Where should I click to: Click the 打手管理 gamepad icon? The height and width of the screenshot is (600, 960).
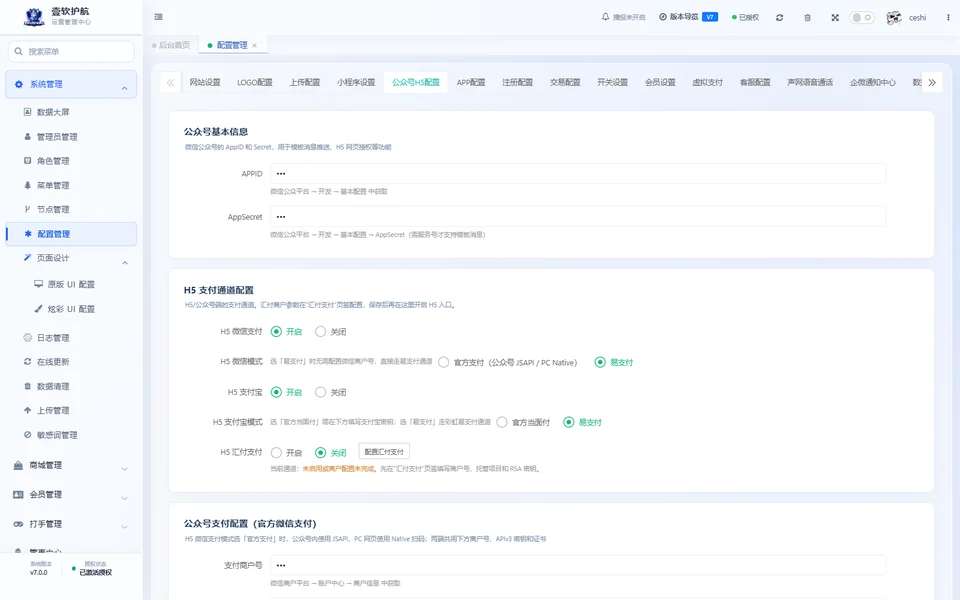pos(18,524)
